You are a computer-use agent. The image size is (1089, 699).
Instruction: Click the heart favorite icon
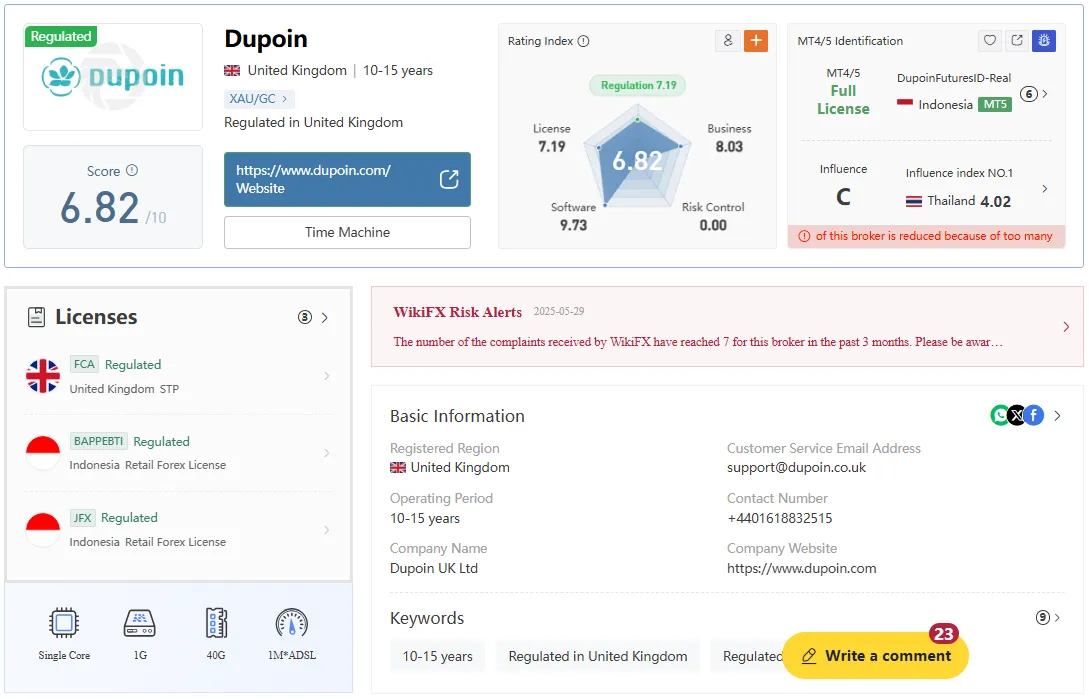(x=990, y=41)
